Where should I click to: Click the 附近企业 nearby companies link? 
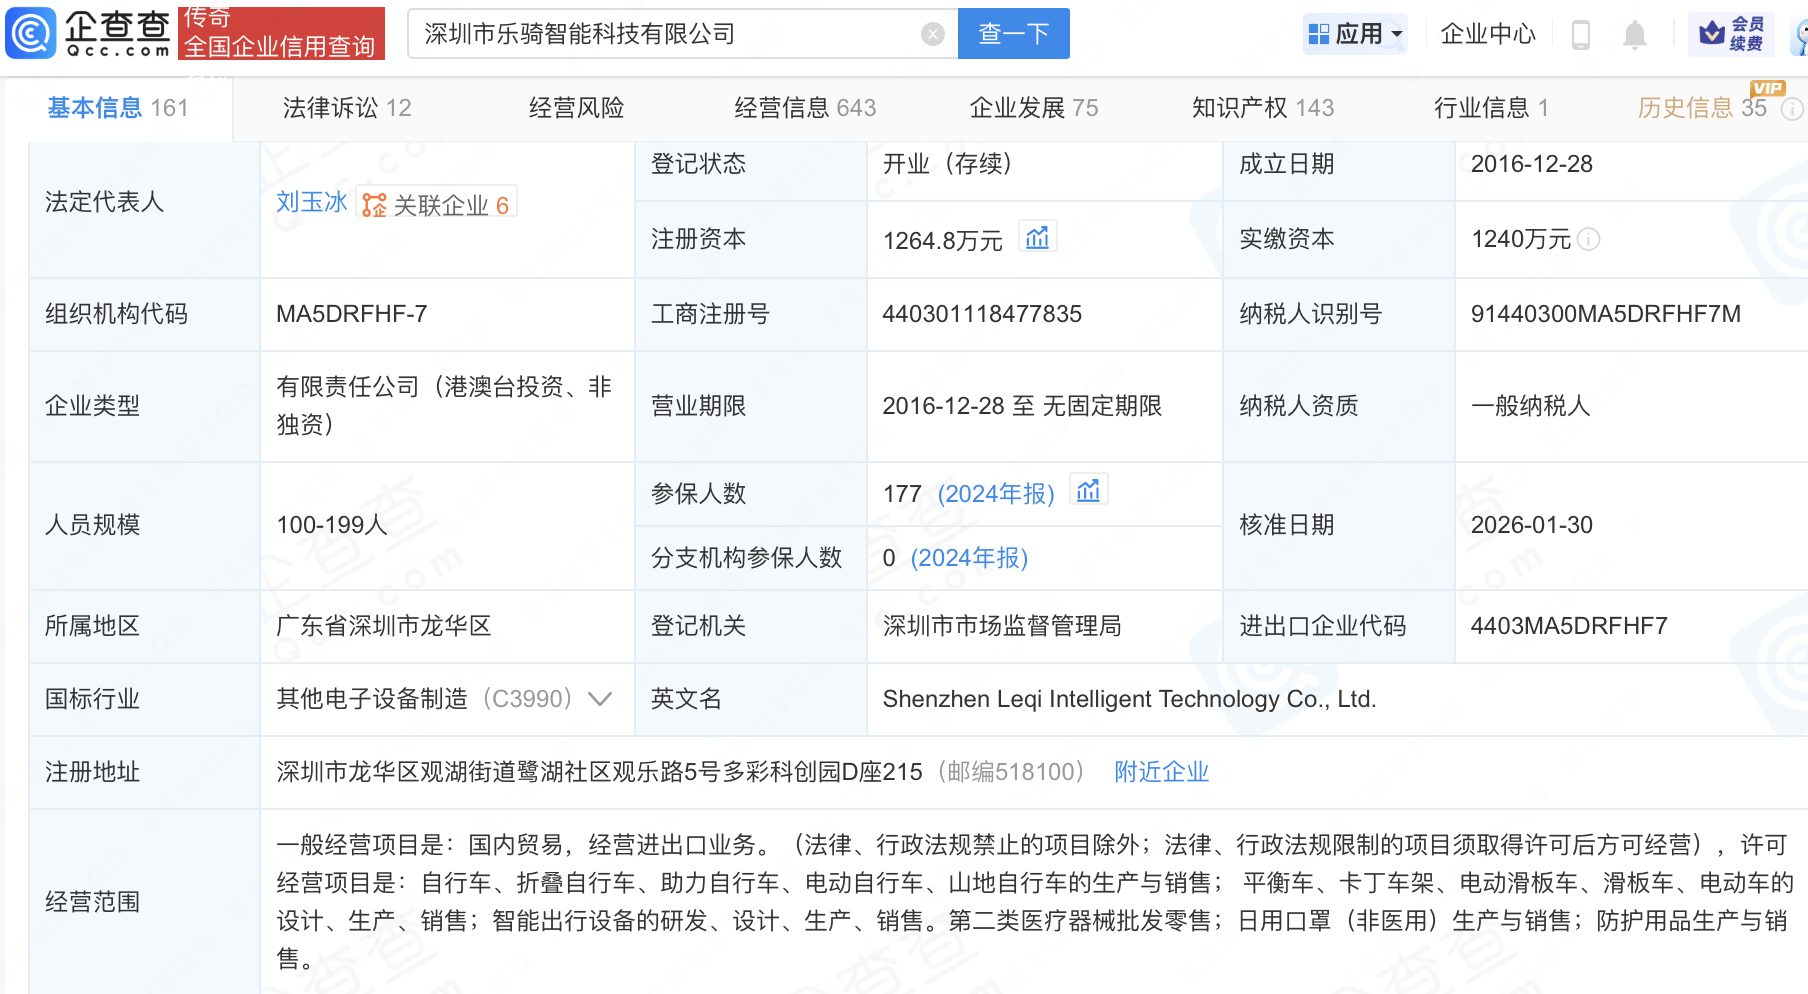coord(1160,772)
